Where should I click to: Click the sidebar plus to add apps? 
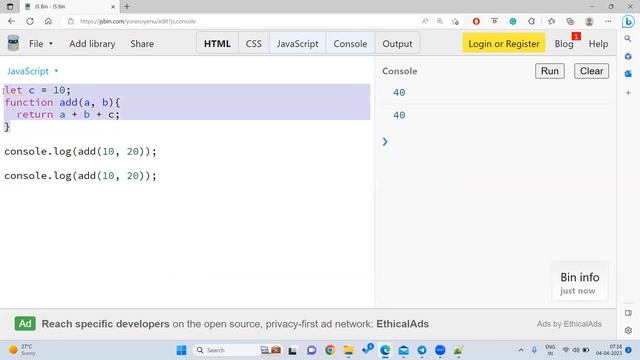(x=628, y=93)
